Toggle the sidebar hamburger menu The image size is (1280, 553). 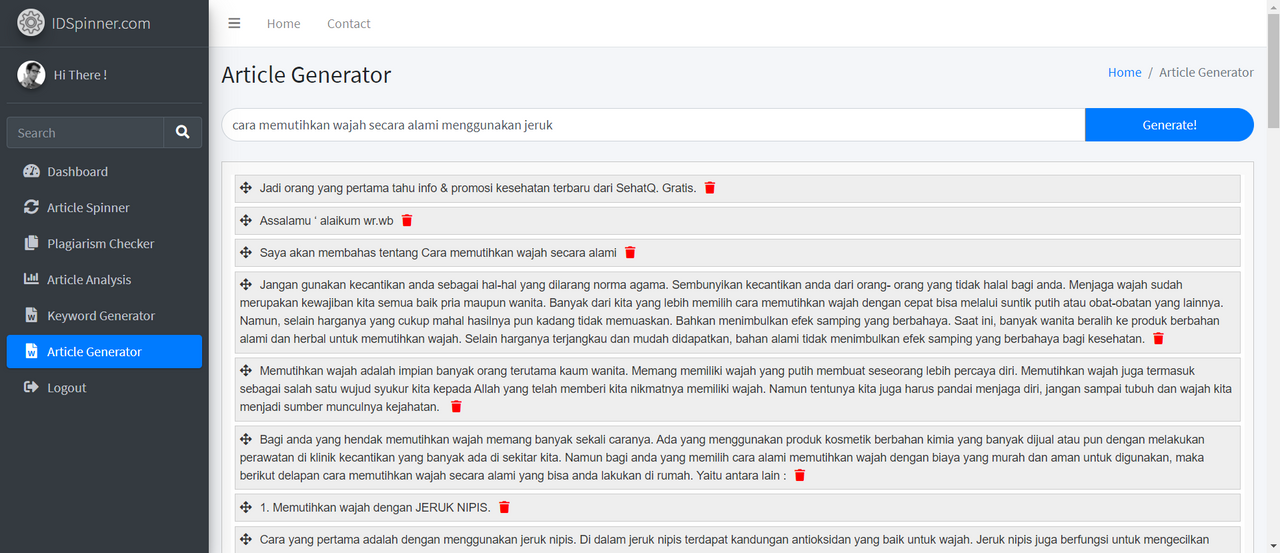(234, 23)
